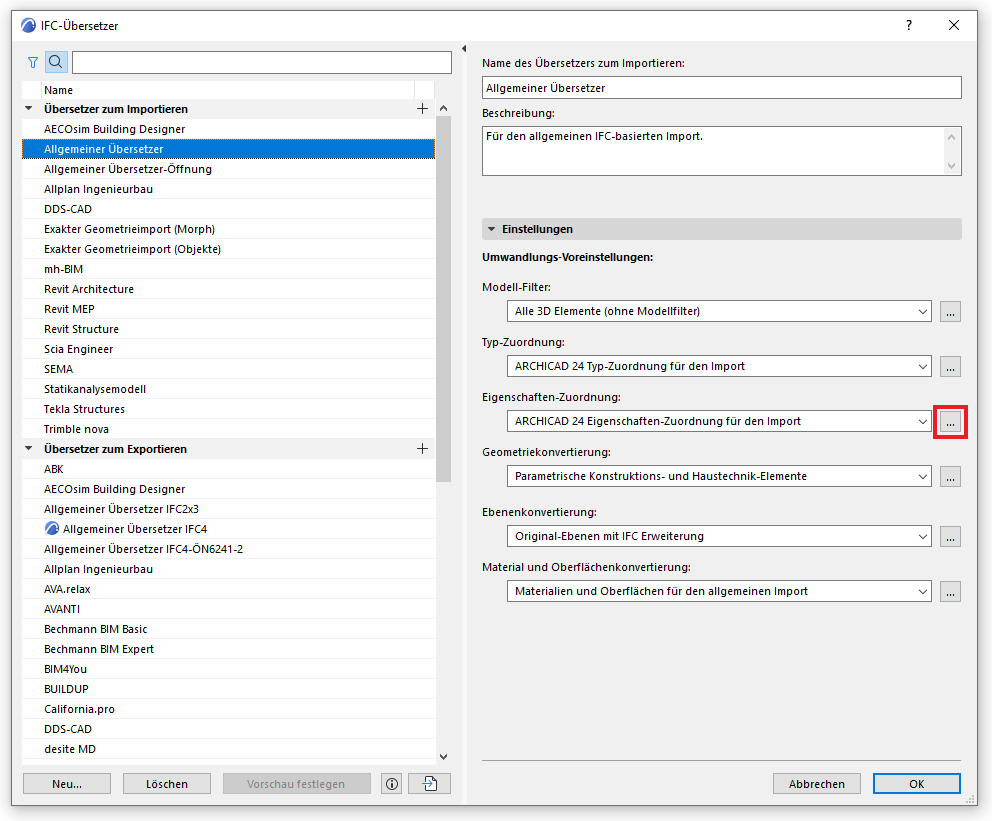Collapse the Einstellungen section
Viewport: 992px width, 821px height.
491,230
